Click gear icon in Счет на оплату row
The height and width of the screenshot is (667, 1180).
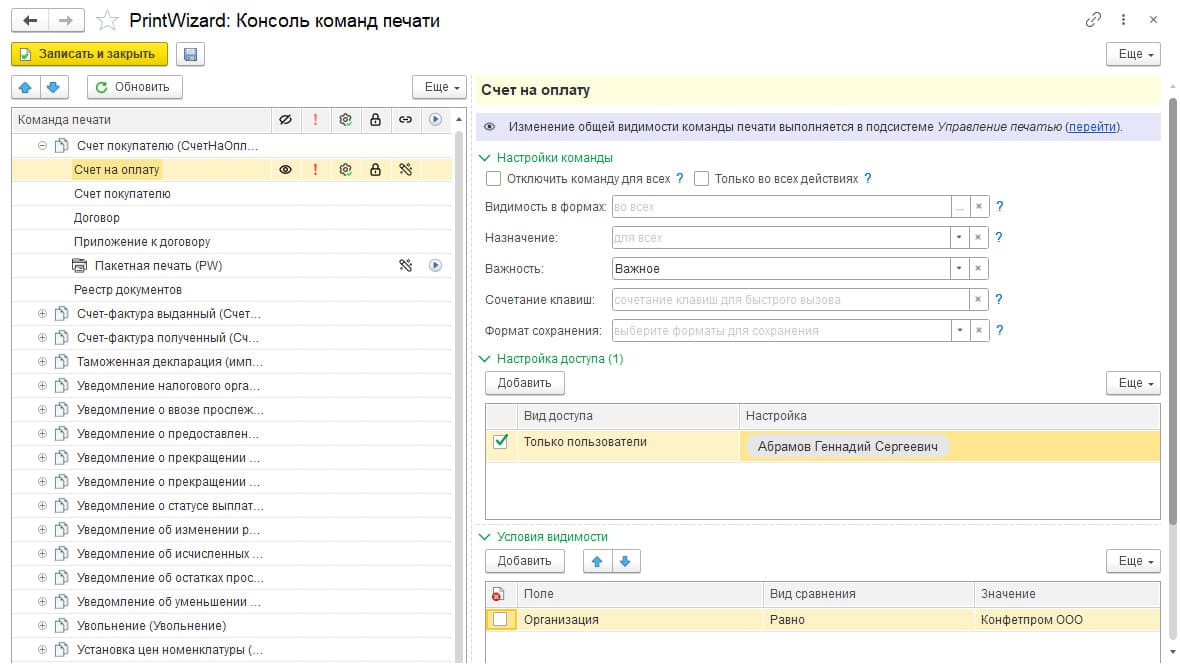(x=345, y=170)
